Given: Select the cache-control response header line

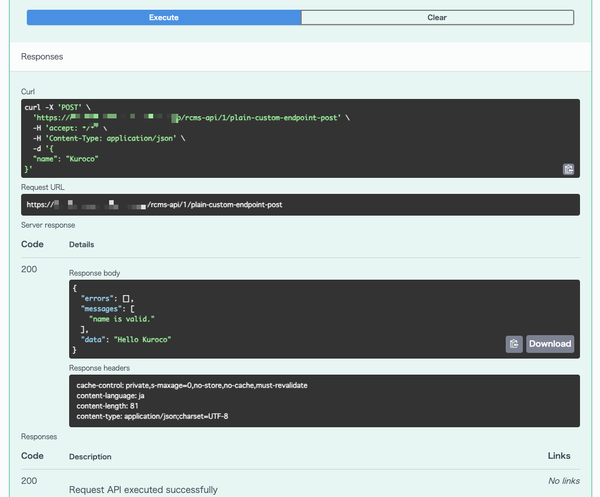Looking at the screenshot, I should [x=192, y=385].
